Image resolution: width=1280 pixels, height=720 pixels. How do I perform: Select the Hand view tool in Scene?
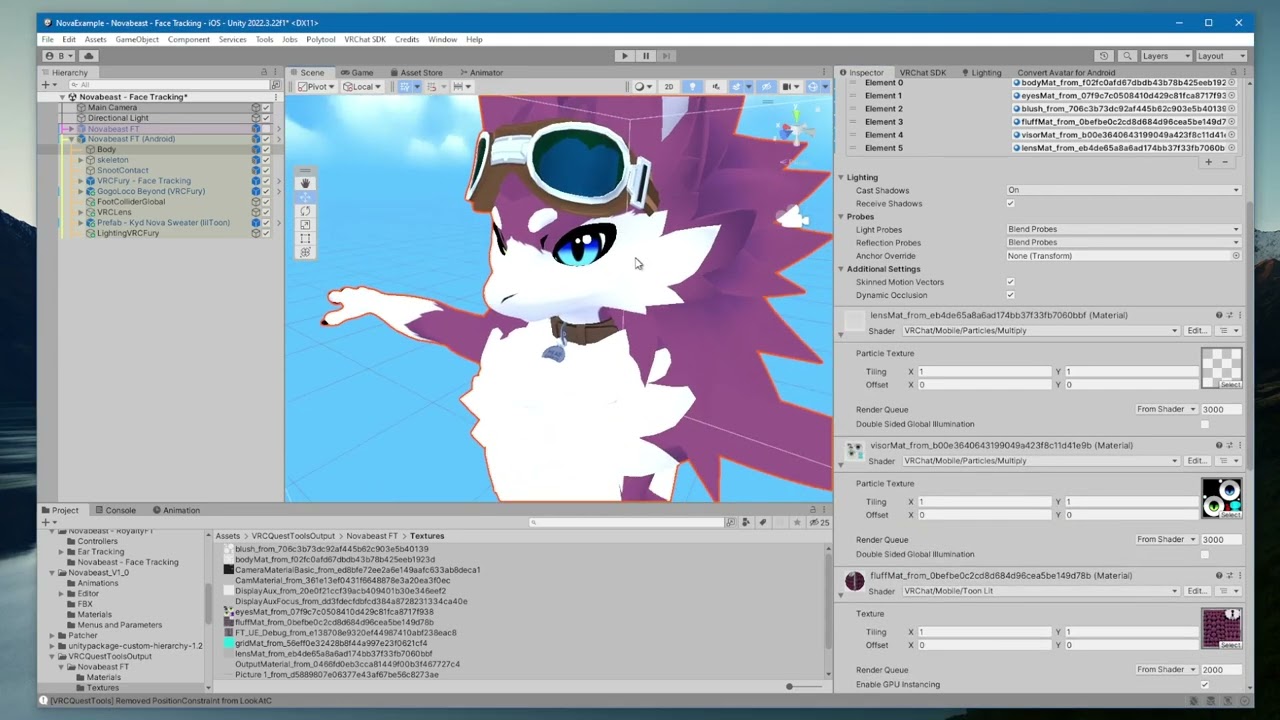tap(305, 183)
